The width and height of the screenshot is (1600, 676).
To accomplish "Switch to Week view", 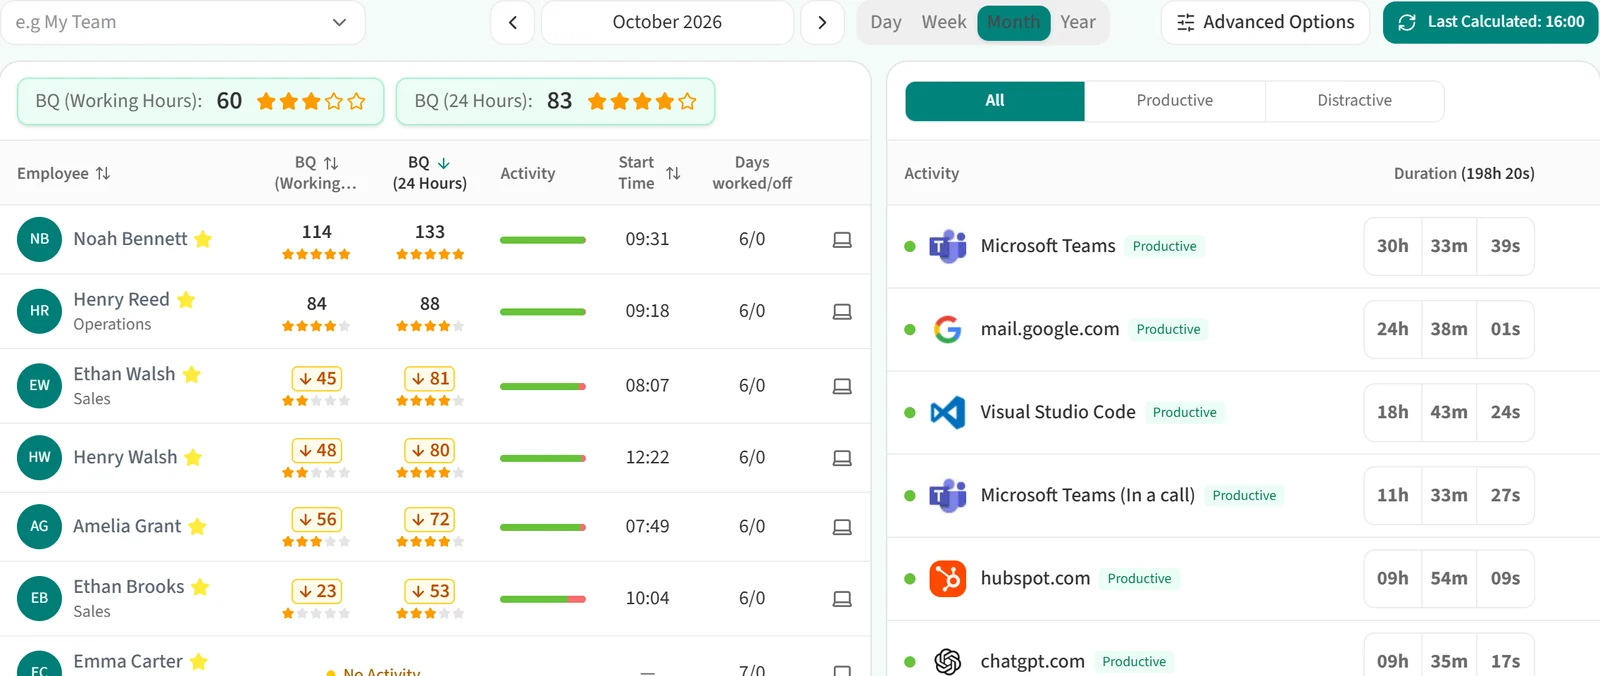I will (x=944, y=22).
